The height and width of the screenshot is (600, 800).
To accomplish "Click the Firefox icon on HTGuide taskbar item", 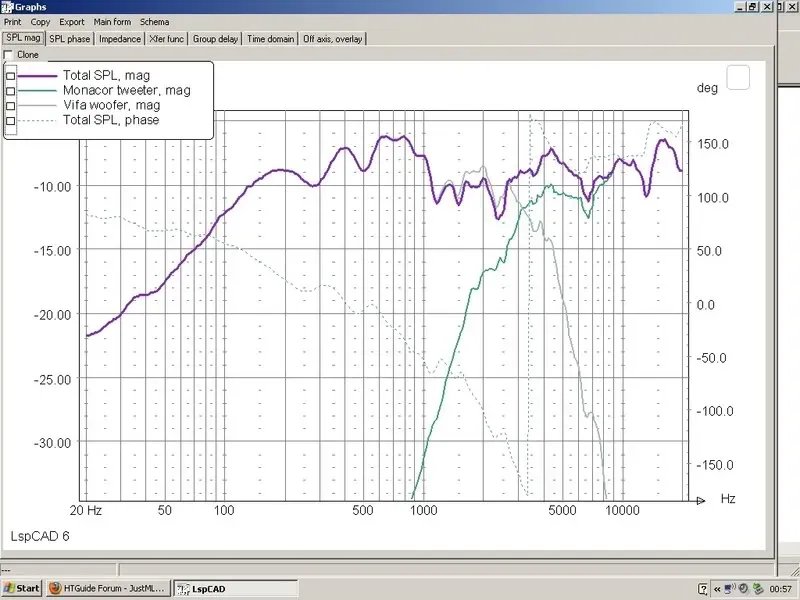I will coord(55,588).
